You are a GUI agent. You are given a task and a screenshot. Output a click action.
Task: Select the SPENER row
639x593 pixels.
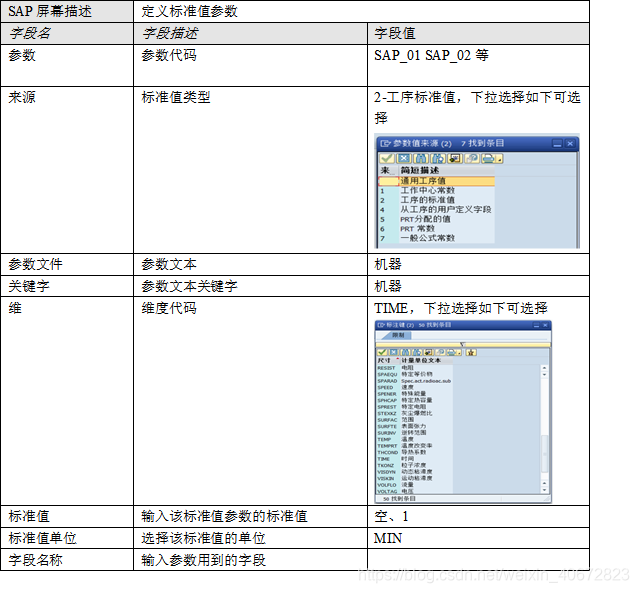[414, 394]
